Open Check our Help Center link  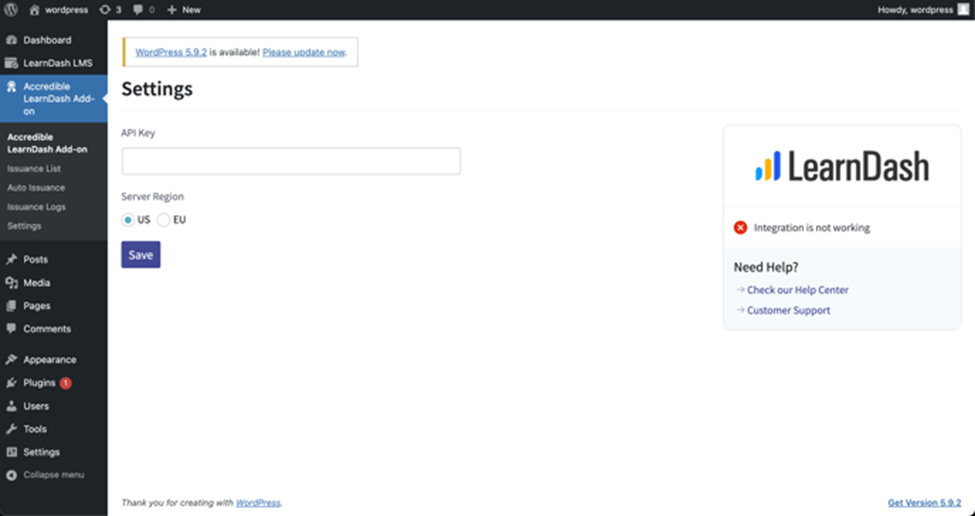[797, 290]
